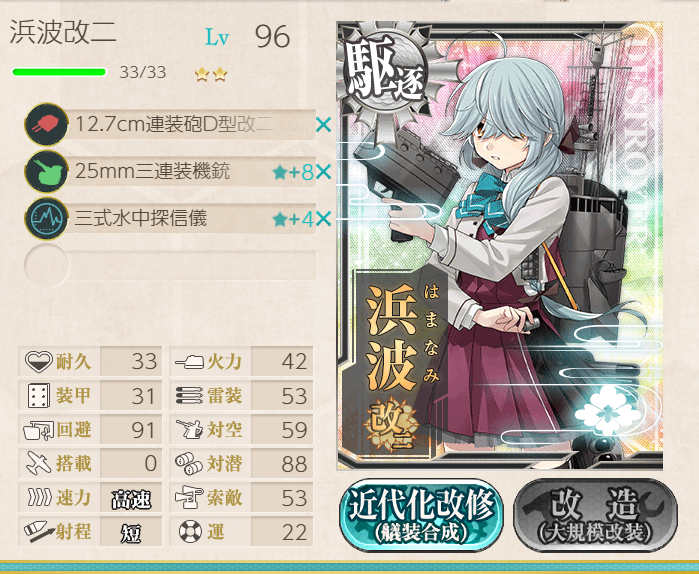Click the 改造 remodel button
The width and height of the screenshot is (699, 574).
point(596,515)
